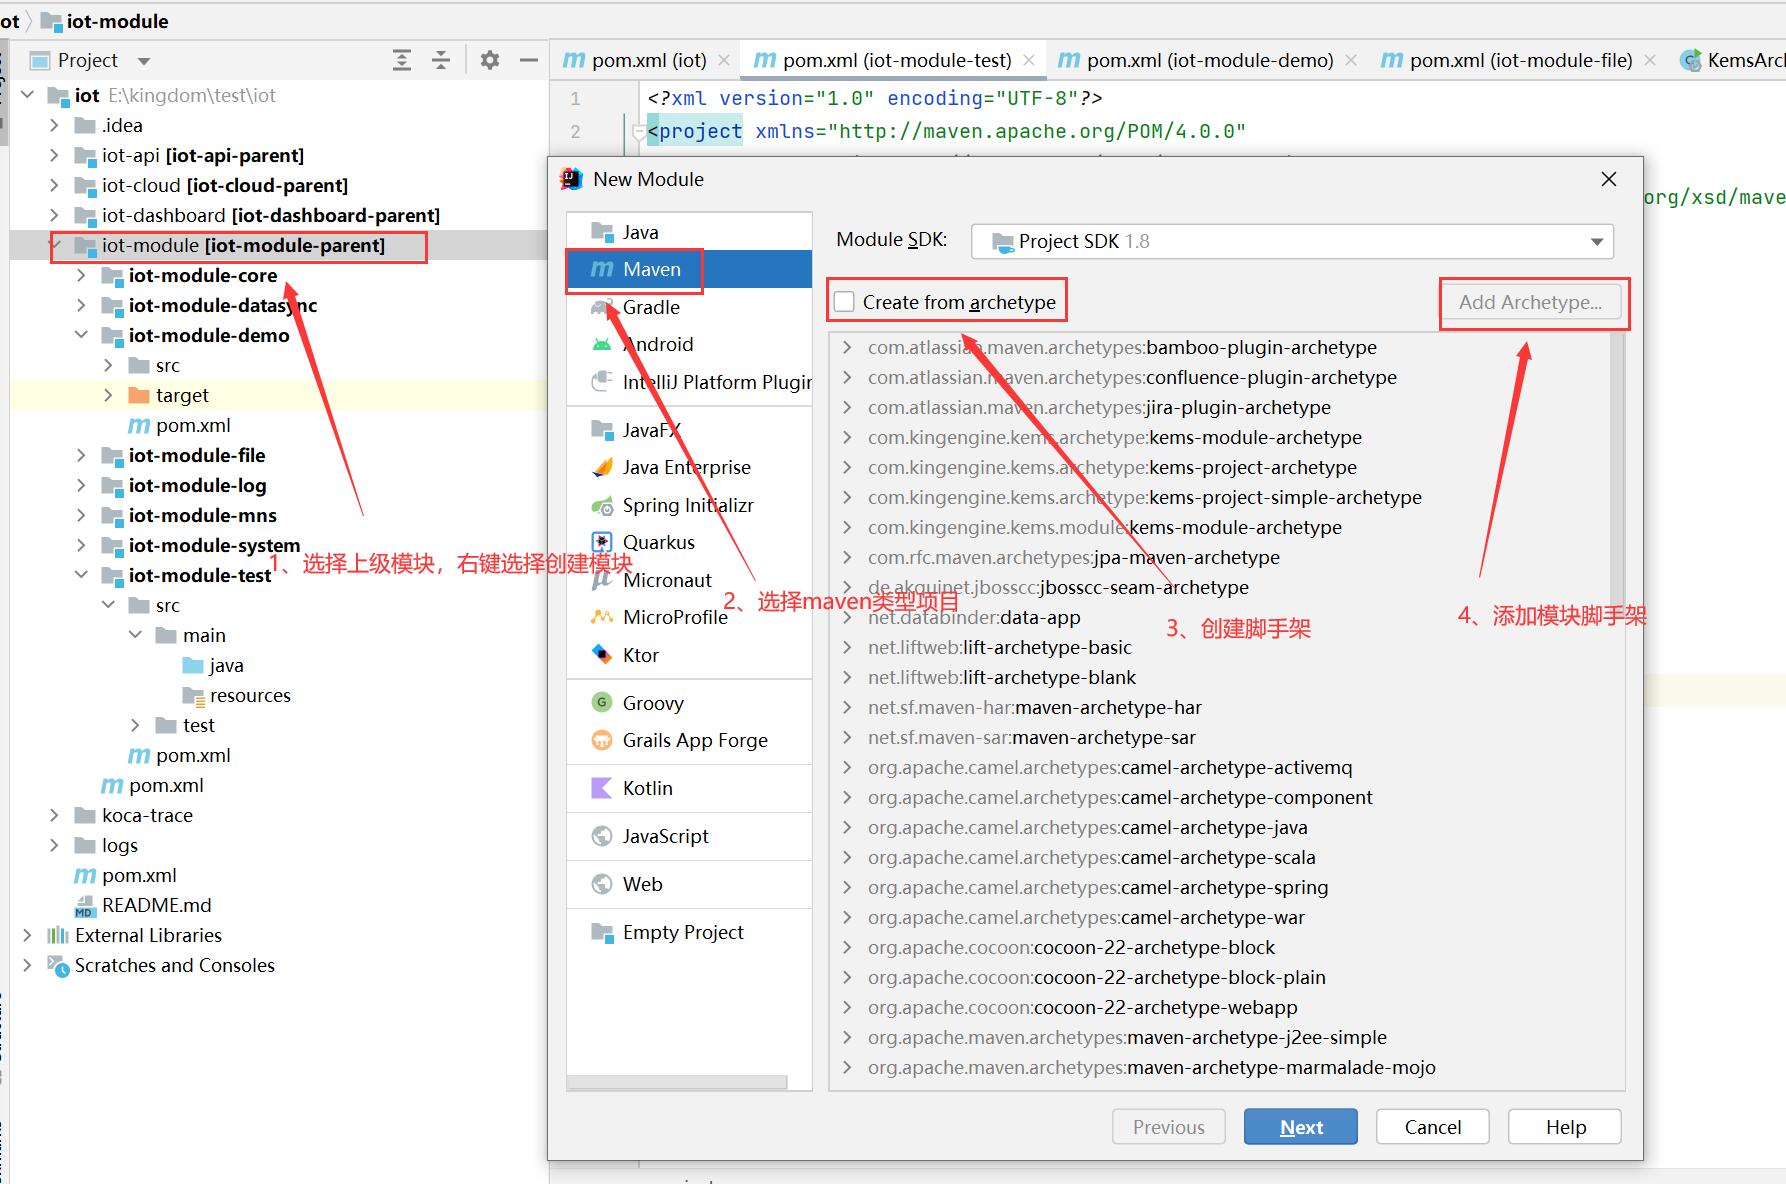Image resolution: width=1786 pixels, height=1184 pixels.
Task: Select the target folder under iot-module-demo
Action: 182,395
